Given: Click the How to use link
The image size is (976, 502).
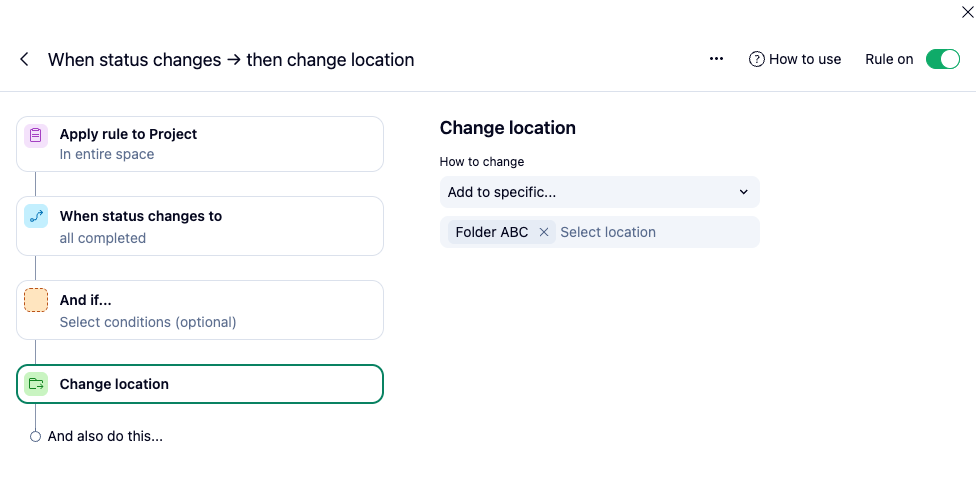Looking at the screenshot, I should pos(804,59).
